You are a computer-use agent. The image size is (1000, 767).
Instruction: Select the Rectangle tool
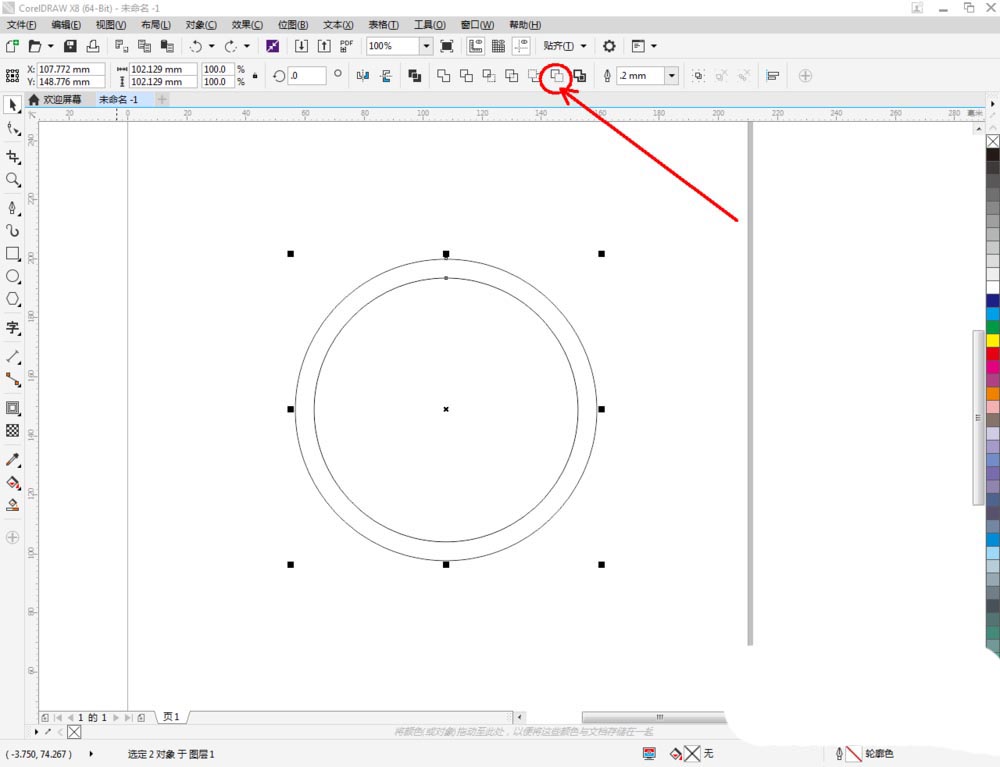13,254
